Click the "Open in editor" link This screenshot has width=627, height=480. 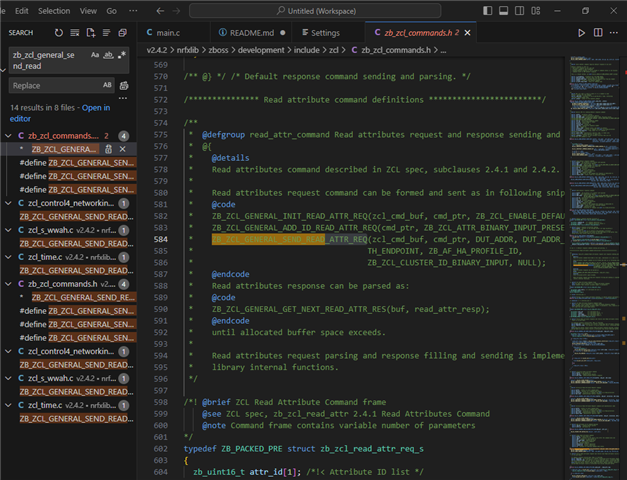(96, 107)
